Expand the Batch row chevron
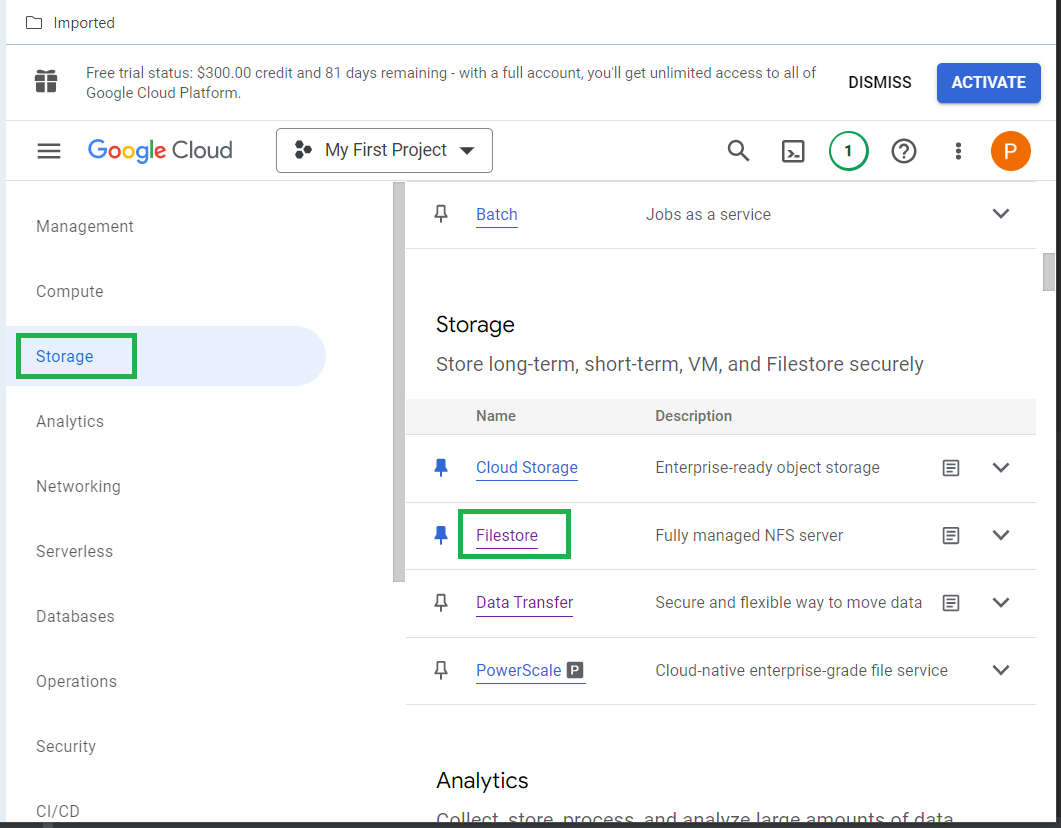Image resolution: width=1061 pixels, height=828 pixels. click(x=1001, y=214)
